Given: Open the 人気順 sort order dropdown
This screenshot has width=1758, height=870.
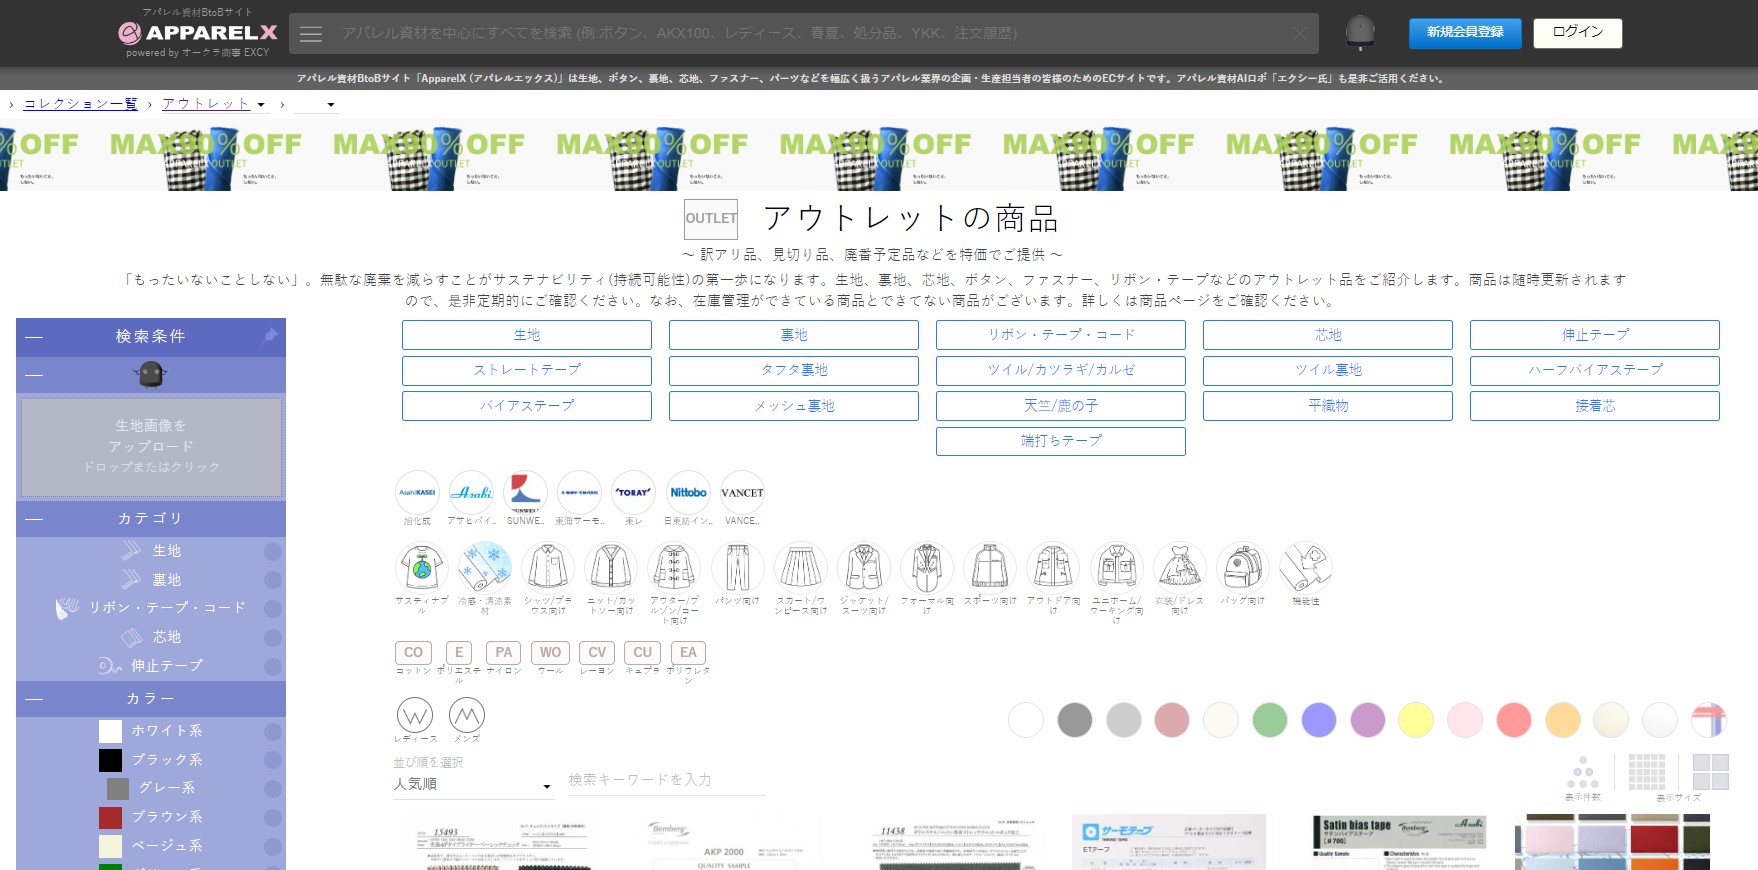Looking at the screenshot, I should point(472,785).
